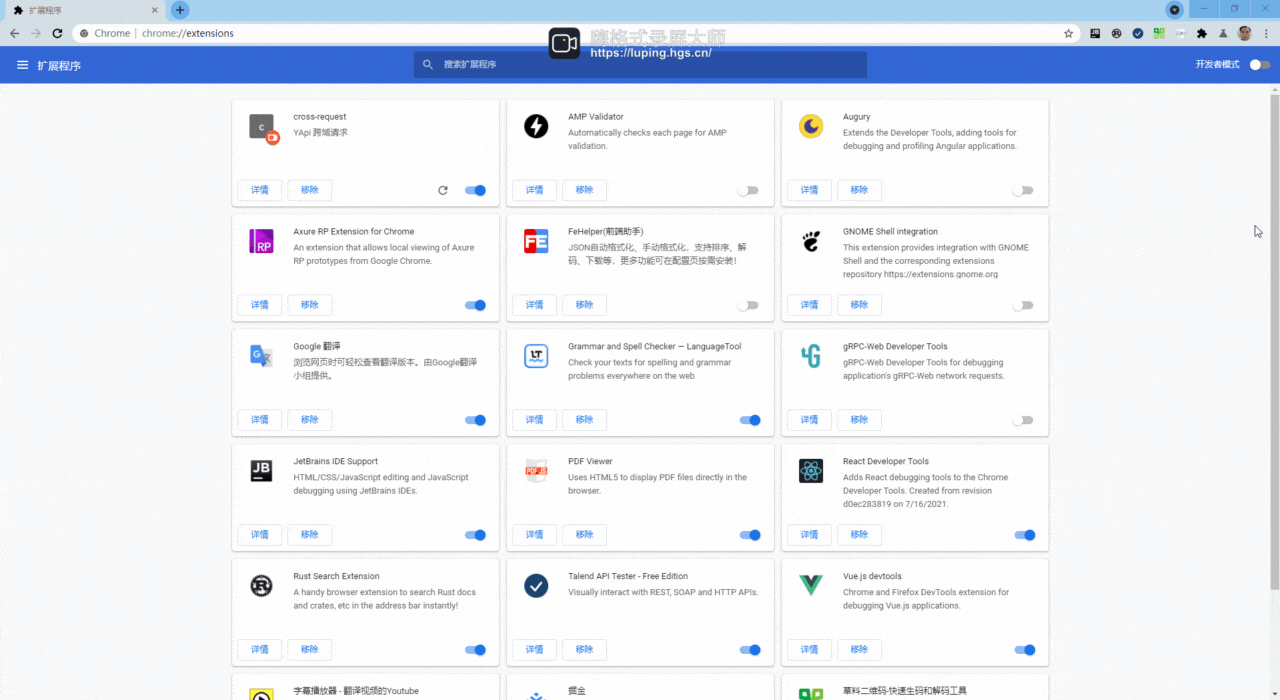Click 移除 for AMP Validator

click(584, 190)
